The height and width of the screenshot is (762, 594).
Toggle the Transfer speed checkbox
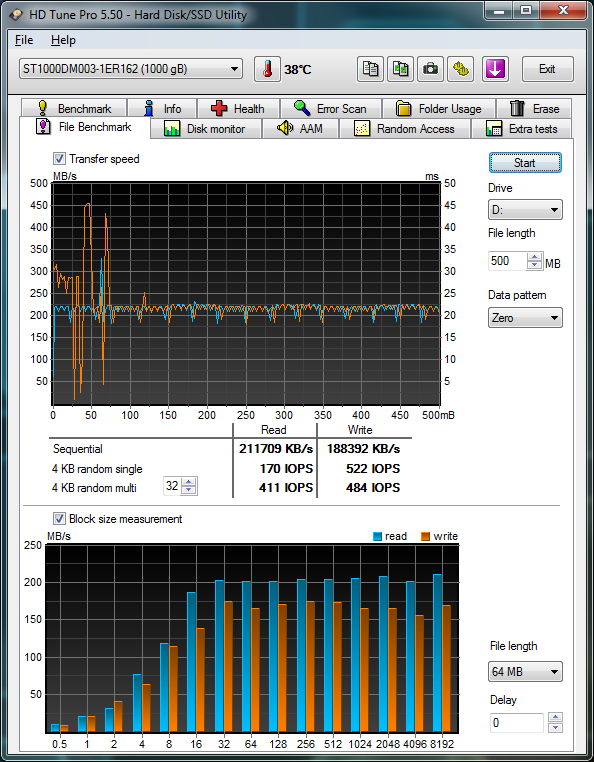pos(59,159)
